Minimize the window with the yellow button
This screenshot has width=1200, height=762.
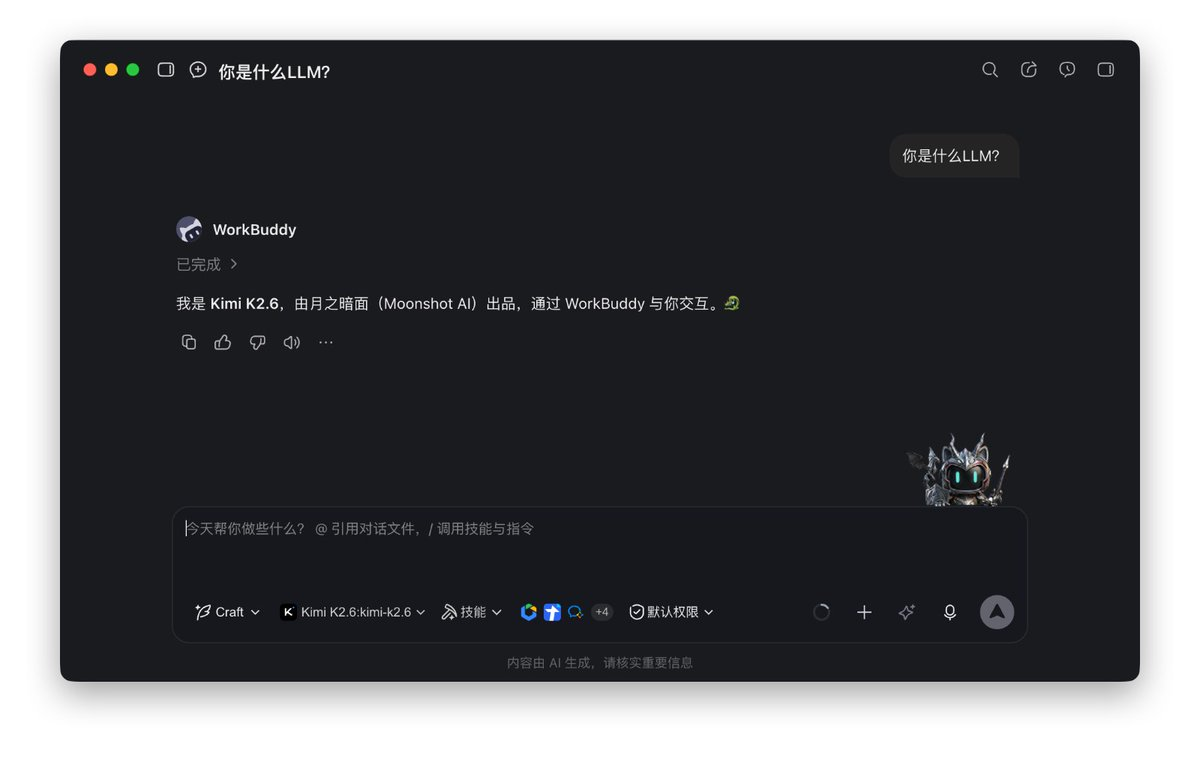(111, 70)
